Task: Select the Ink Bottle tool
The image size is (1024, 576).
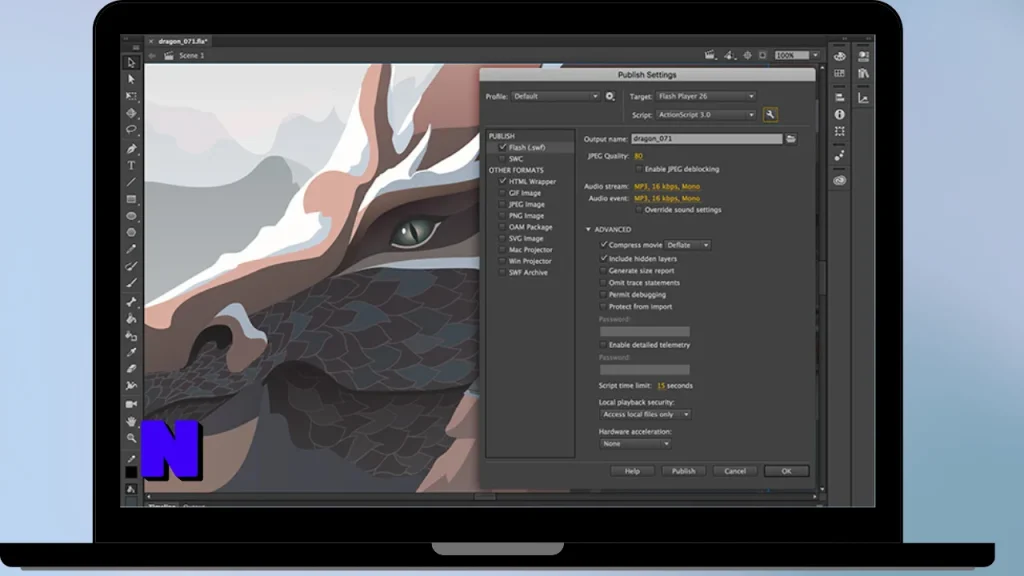Action: click(x=131, y=336)
